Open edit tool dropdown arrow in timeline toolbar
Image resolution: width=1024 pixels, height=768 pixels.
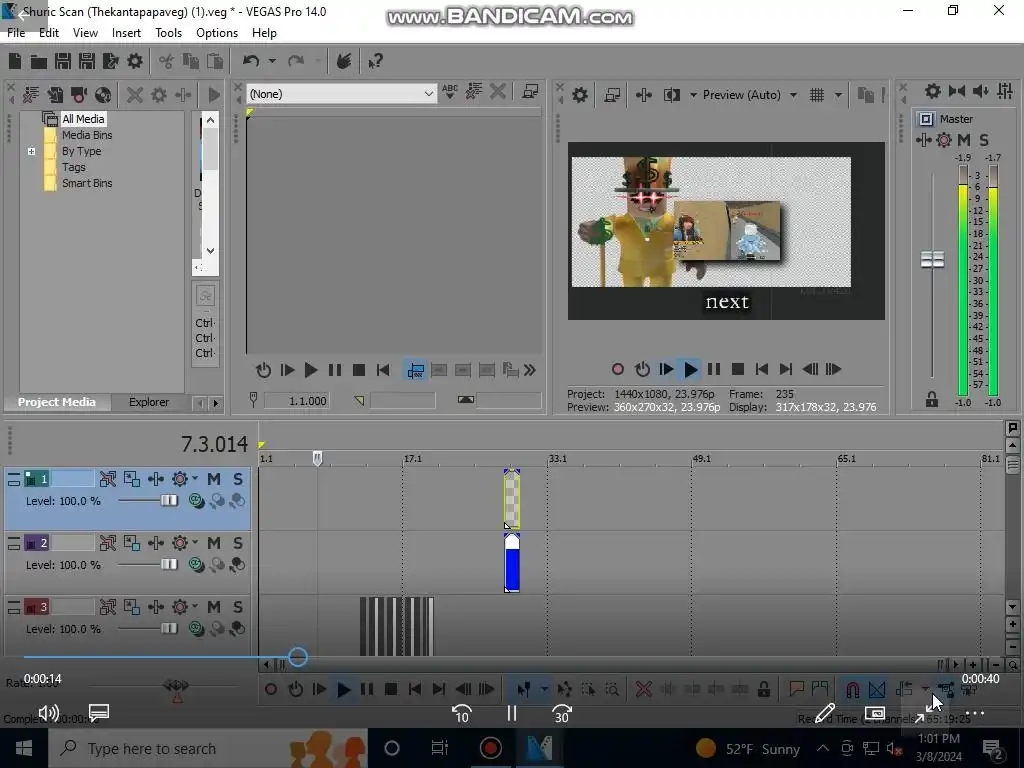pyautogui.click(x=543, y=689)
